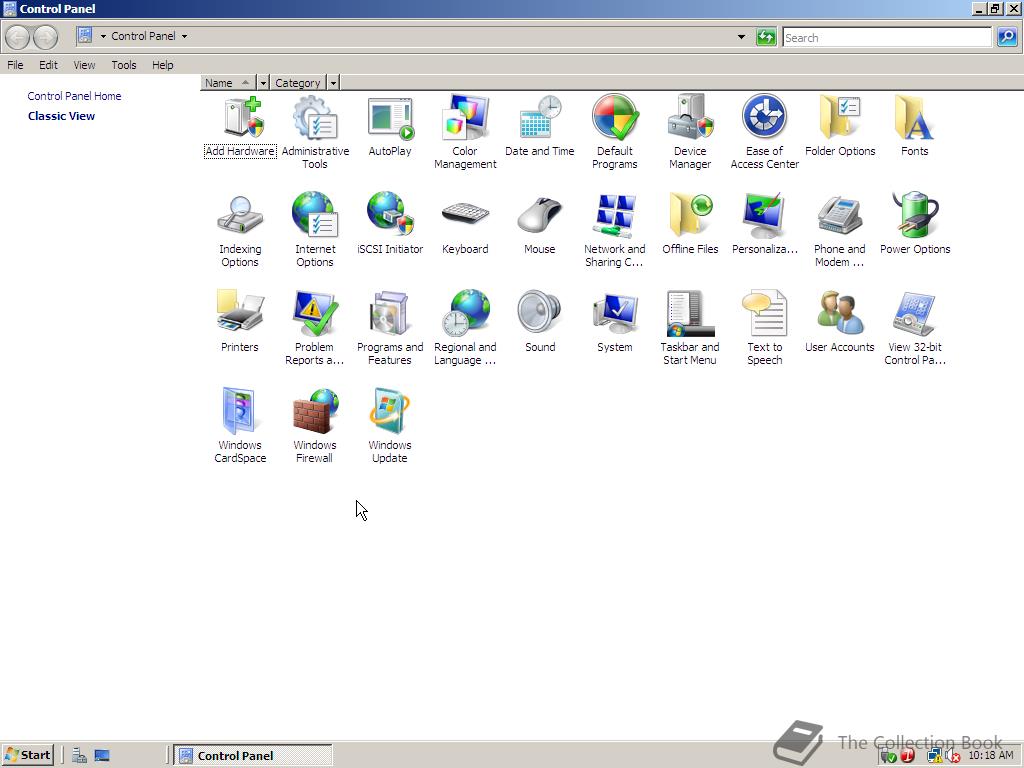1024x768 pixels.
Task: Open the System icon
Action: click(x=615, y=322)
